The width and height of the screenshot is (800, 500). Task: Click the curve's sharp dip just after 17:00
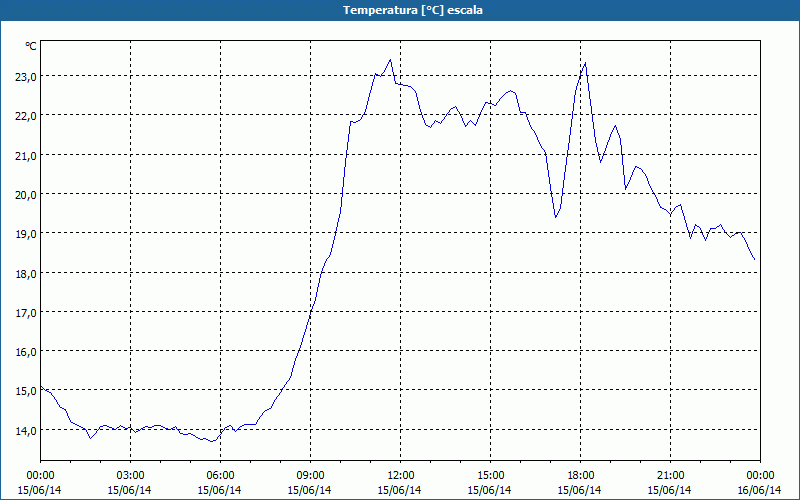(556, 217)
